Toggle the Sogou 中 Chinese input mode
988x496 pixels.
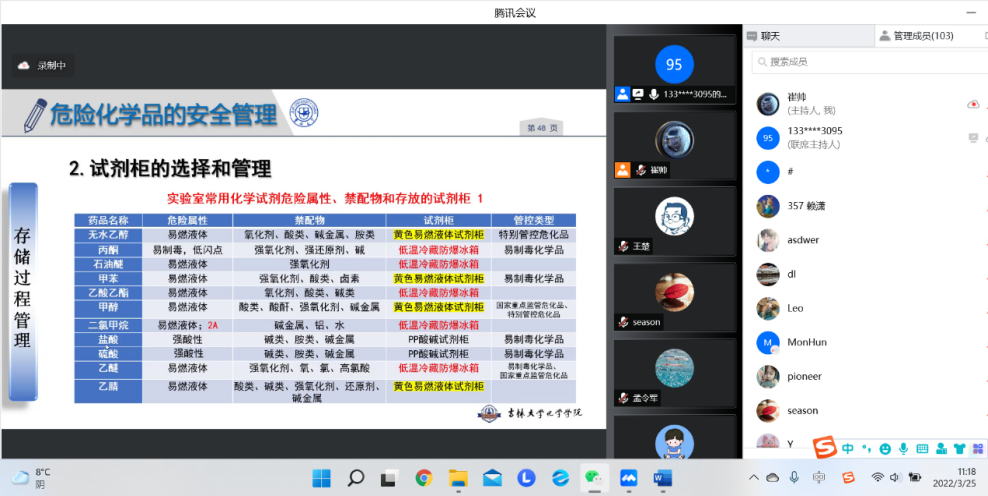pyautogui.click(x=848, y=447)
